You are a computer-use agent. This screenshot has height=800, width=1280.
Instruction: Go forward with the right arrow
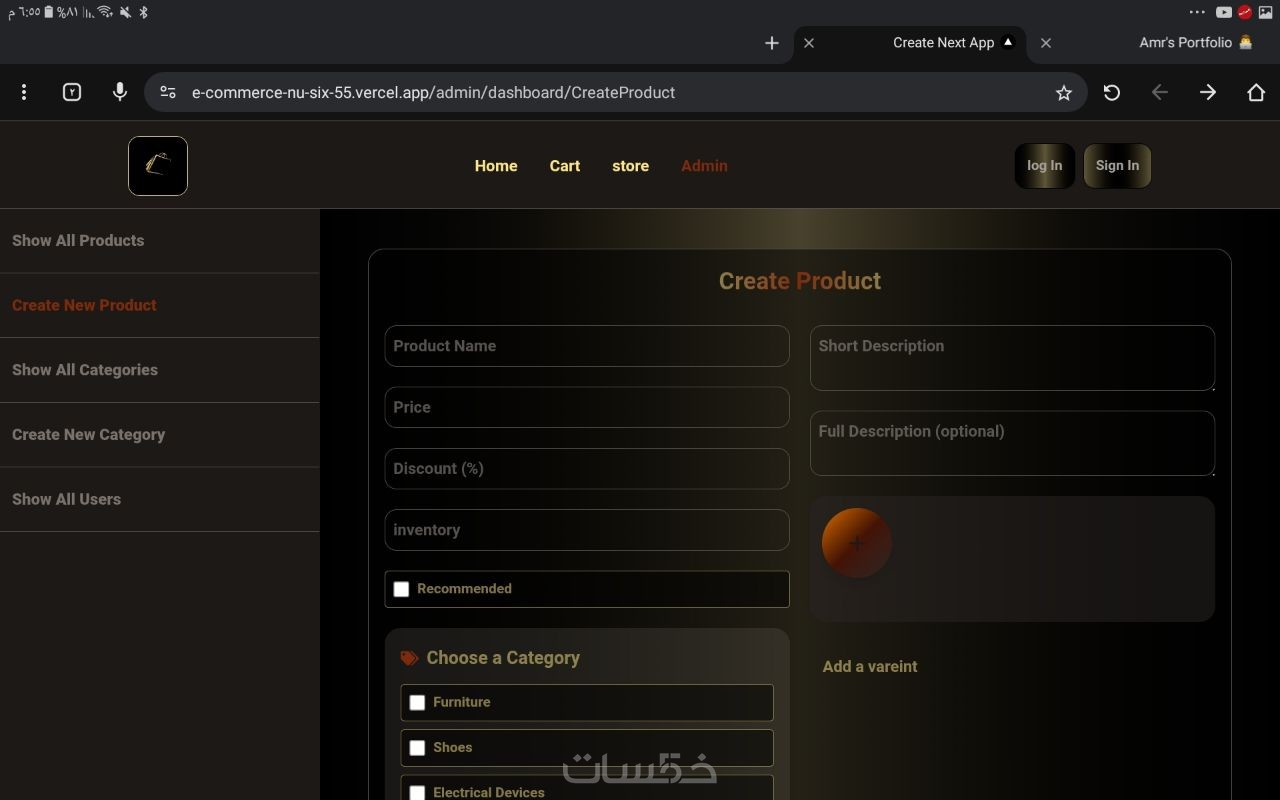1208,92
